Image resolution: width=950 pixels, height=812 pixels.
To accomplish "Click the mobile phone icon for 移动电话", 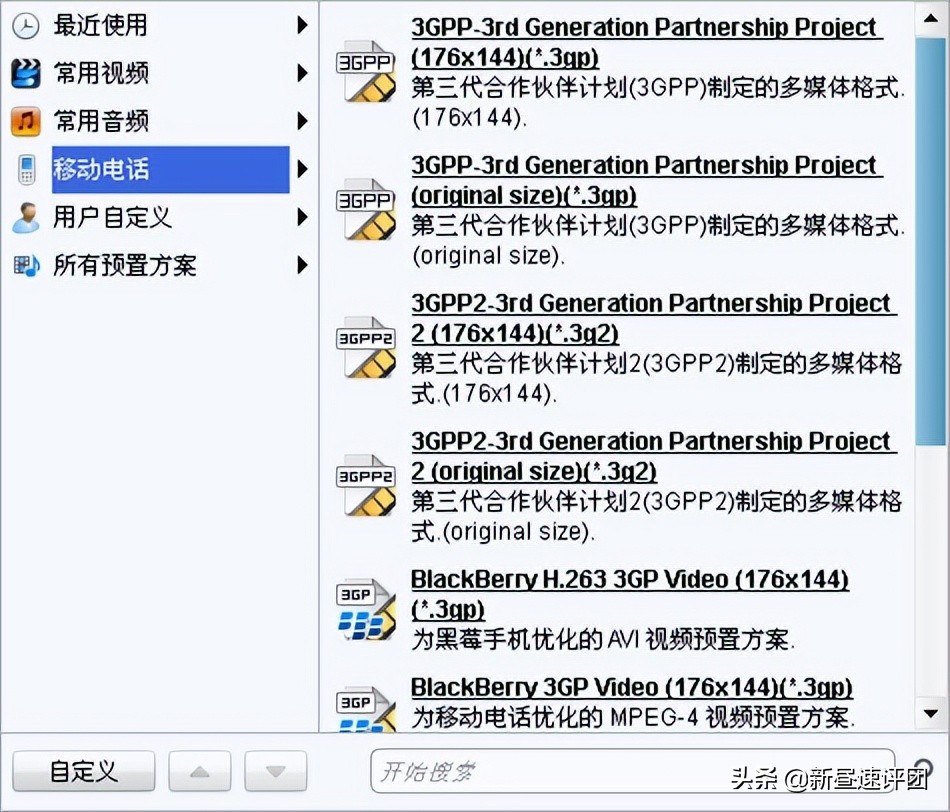I will tap(25, 170).
